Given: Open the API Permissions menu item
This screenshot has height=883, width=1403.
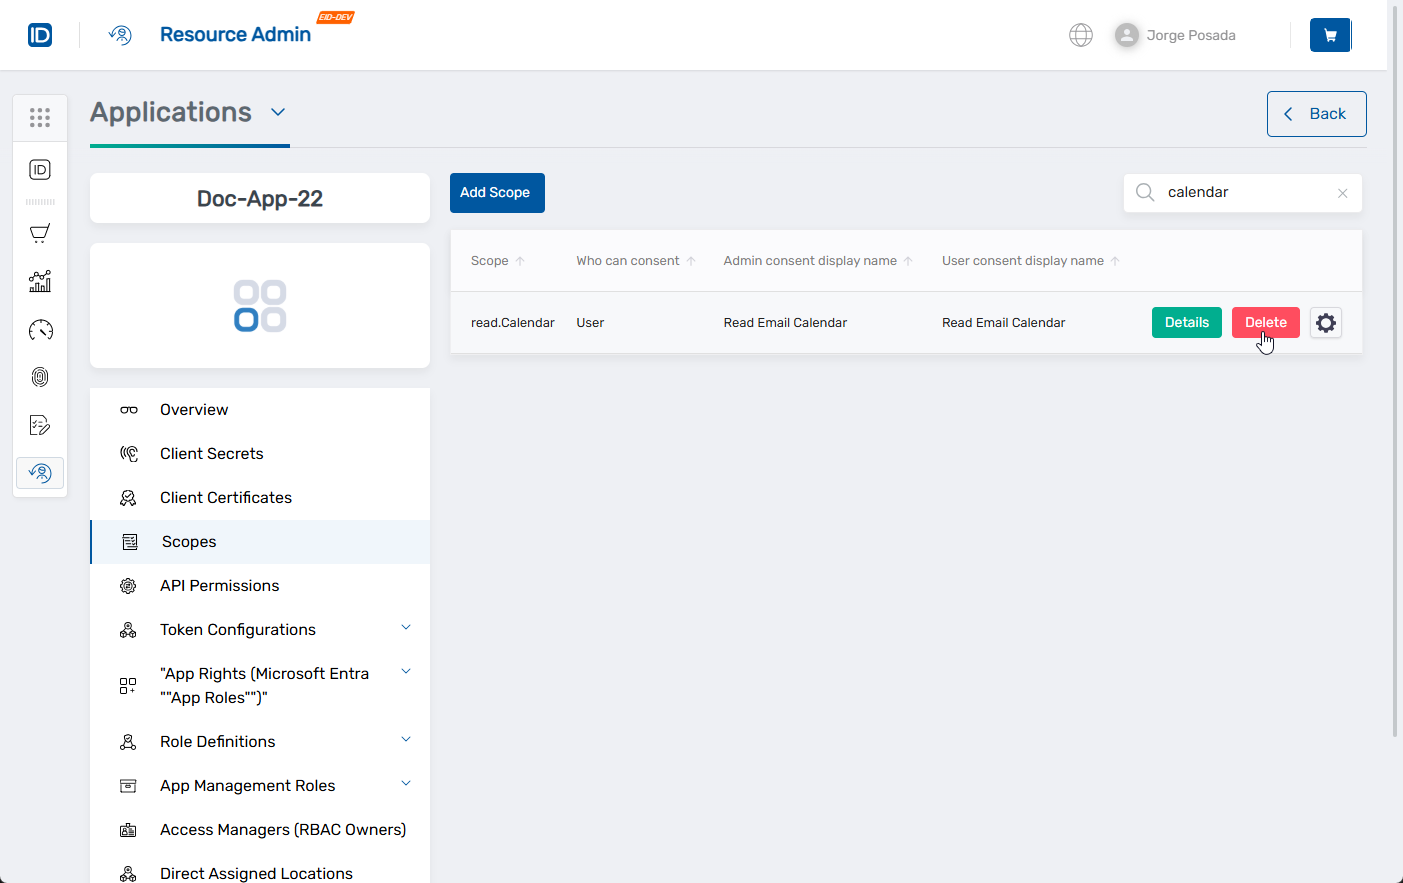Looking at the screenshot, I should 219,586.
